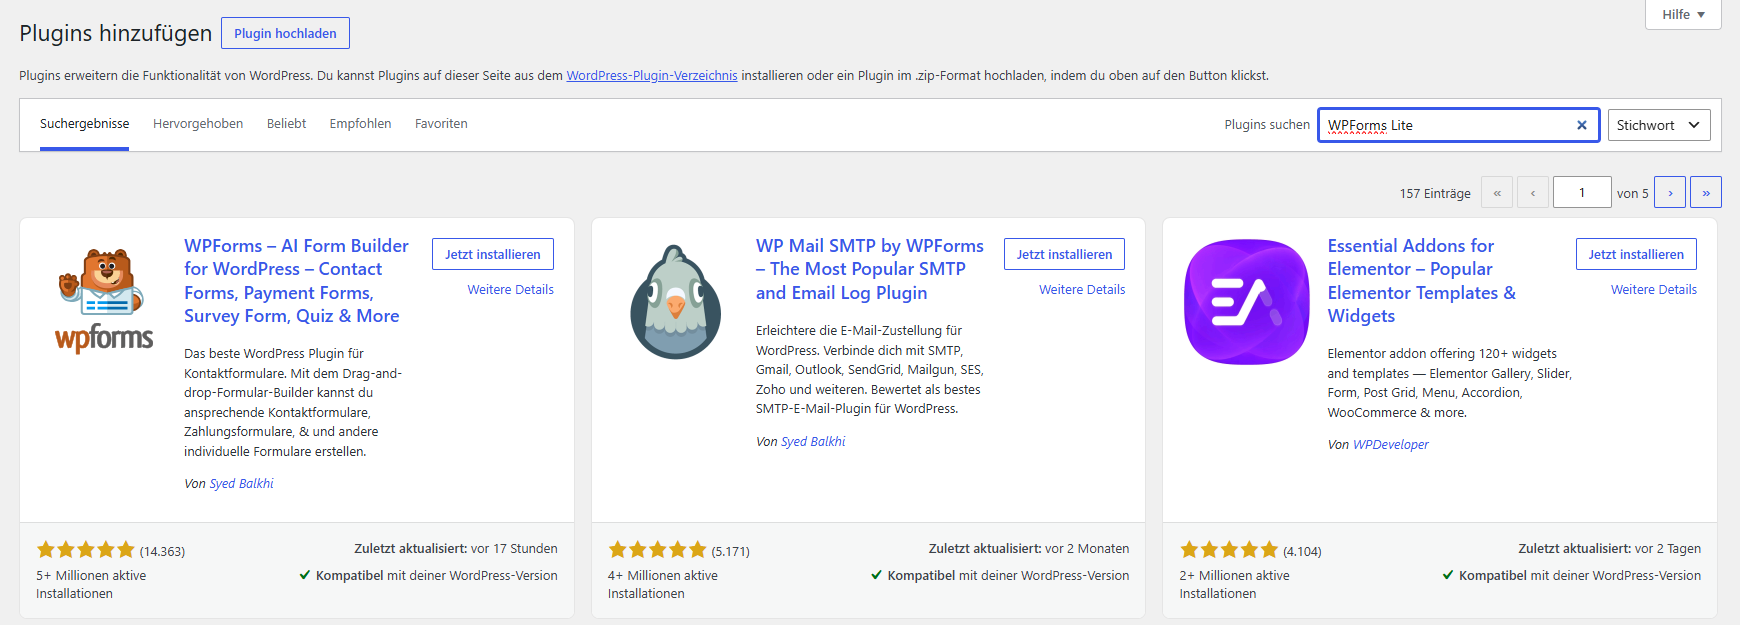Viewport: 1740px width, 625px height.
Task: Click 'Zuletzt aktualisiert: vor 2 Tagen' text
Action: (x=1609, y=548)
